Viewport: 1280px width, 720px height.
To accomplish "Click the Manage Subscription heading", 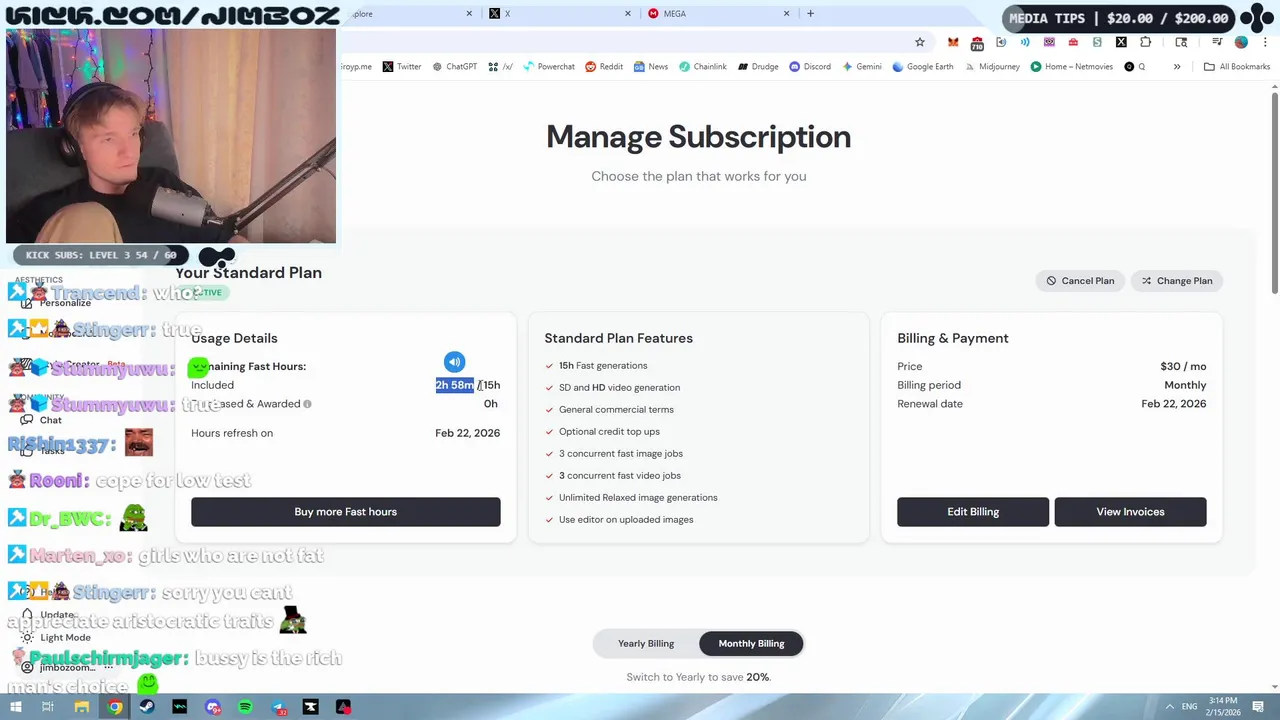I will pos(698,137).
